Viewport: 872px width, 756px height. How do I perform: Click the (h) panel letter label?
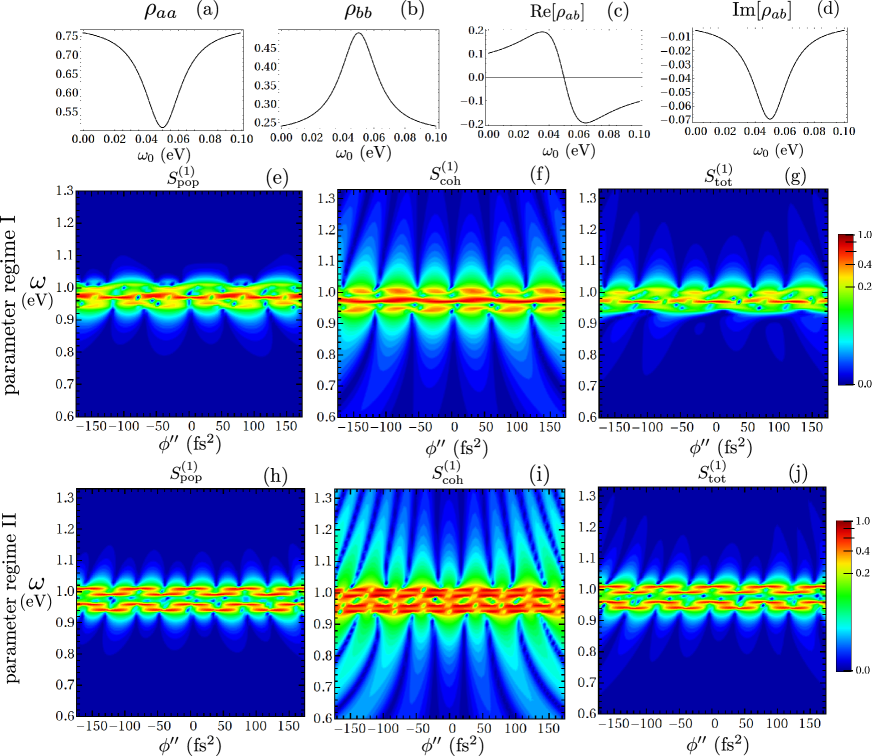[276, 477]
